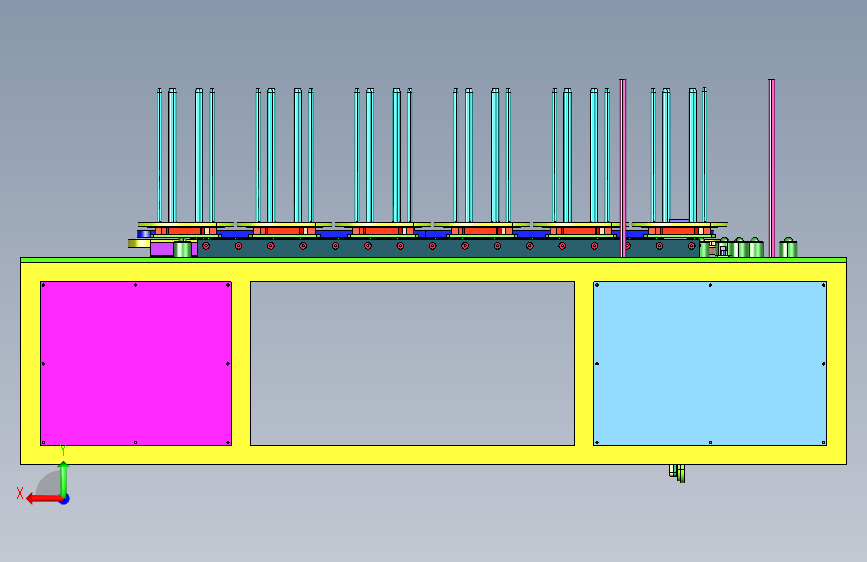This screenshot has height=562, width=867.
Task: Select the small bracket beneath the yellow frame
Action: [677, 473]
